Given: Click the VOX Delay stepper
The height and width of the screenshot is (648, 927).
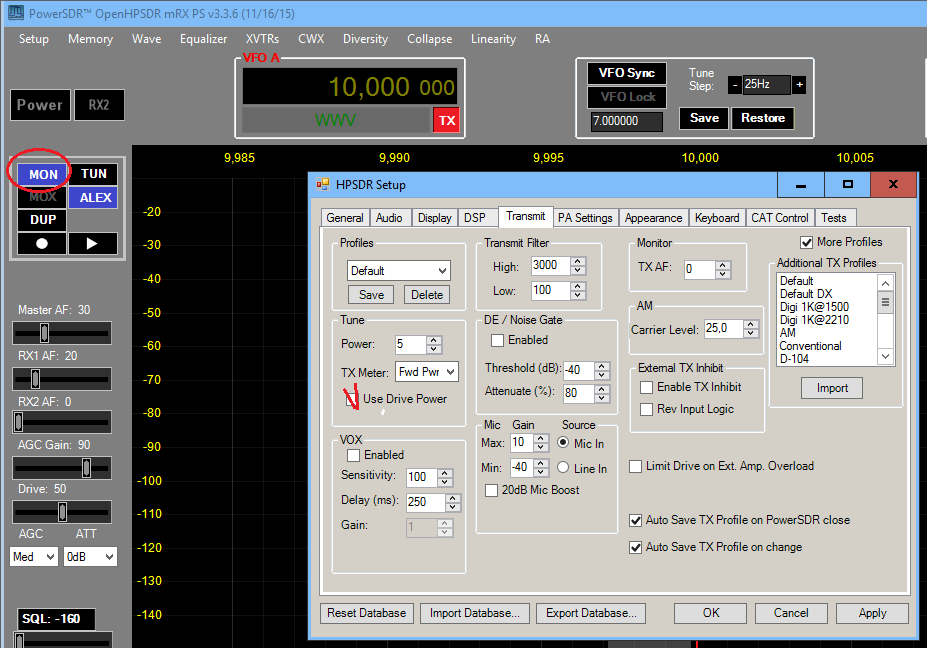Looking at the screenshot, I should [x=453, y=503].
